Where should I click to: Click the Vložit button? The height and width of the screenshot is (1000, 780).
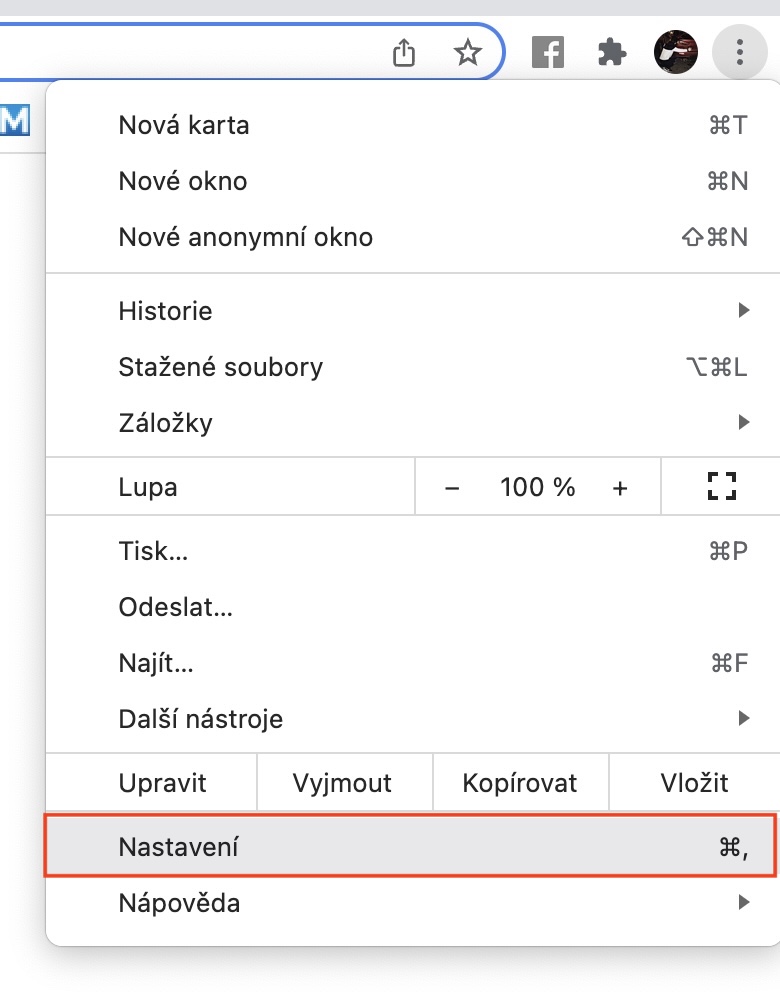[x=694, y=783]
